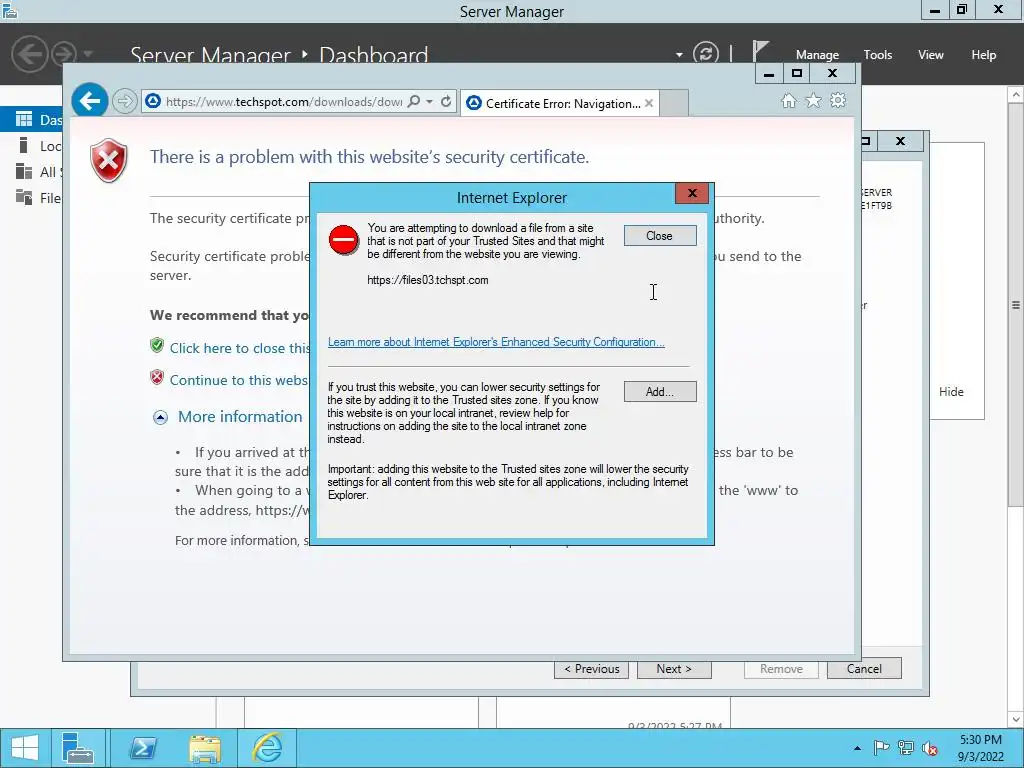Screen dimensions: 1024x768
Task: Open the View menu in Server Manager
Action: click(931, 55)
